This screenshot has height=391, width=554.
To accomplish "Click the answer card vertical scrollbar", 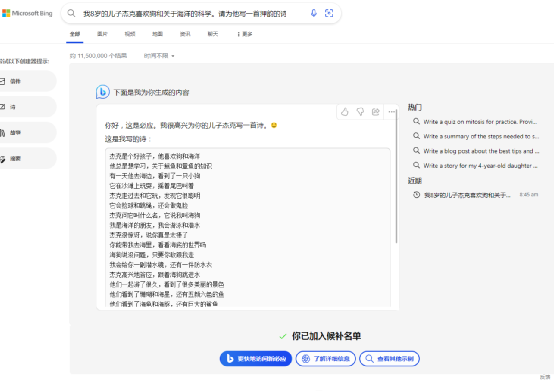I will (396, 177).
